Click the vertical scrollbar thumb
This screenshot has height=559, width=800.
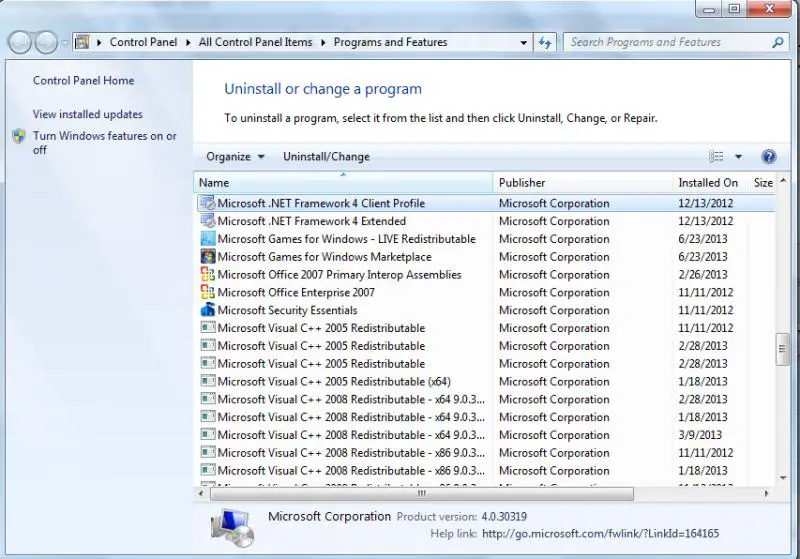(x=782, y=349)
